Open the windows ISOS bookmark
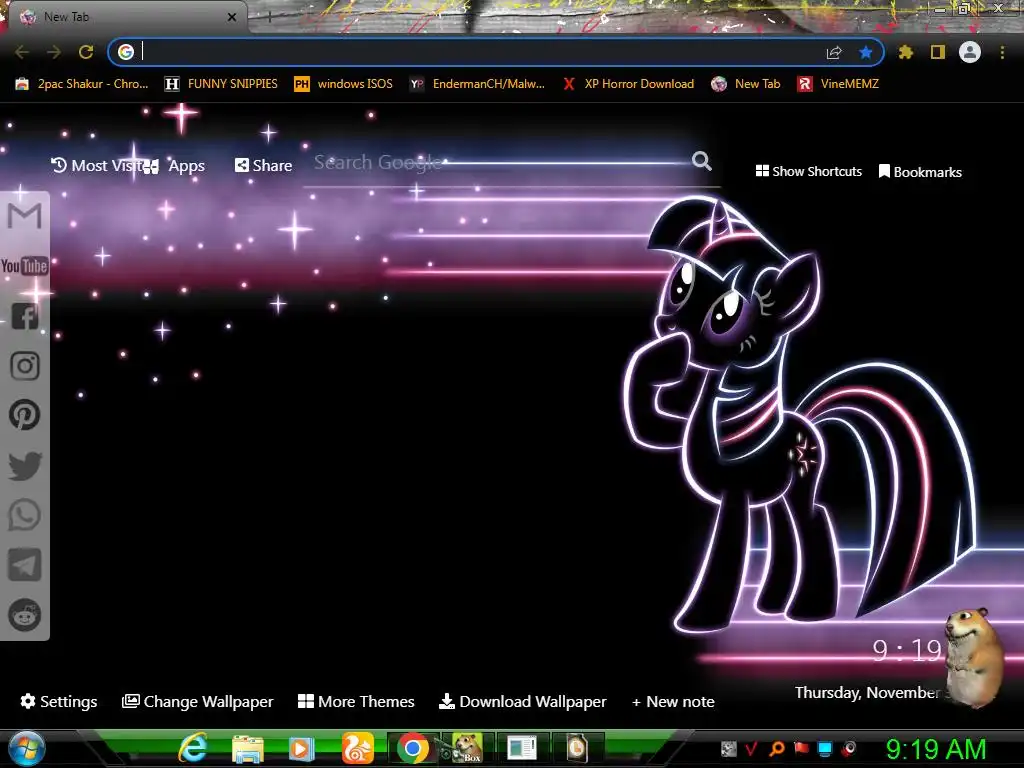This screenshot has width=1024, height=768. coord(344,84)
